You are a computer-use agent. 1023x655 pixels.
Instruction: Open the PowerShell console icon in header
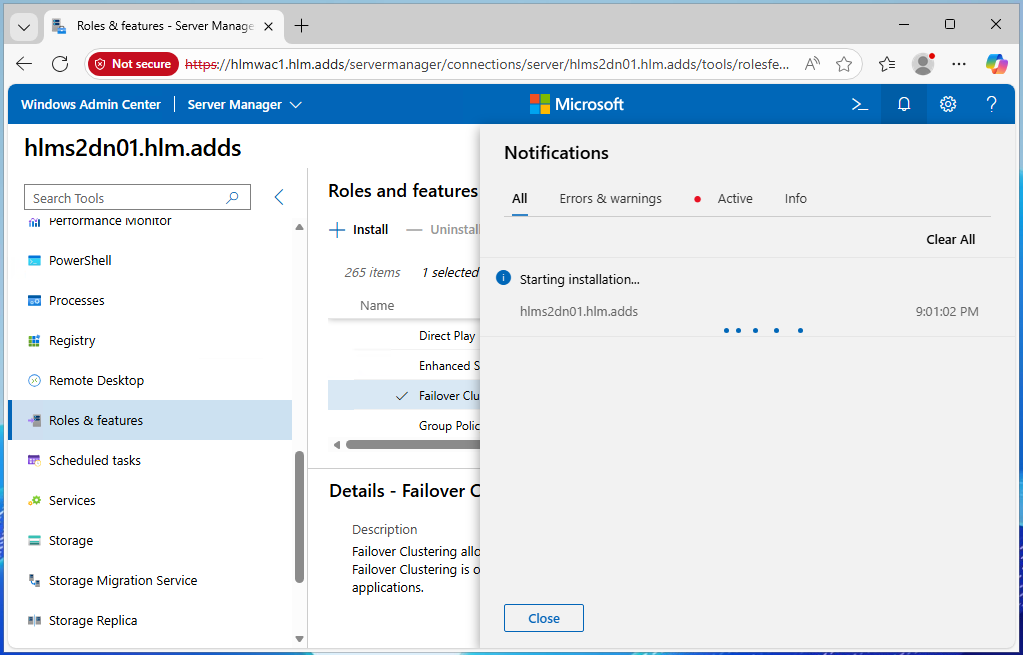point(859,104)
